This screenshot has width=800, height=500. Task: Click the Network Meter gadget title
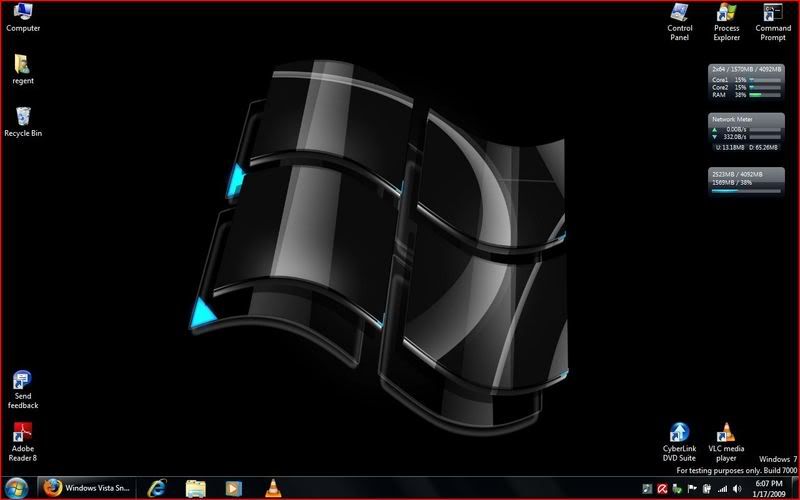[732, 119]
